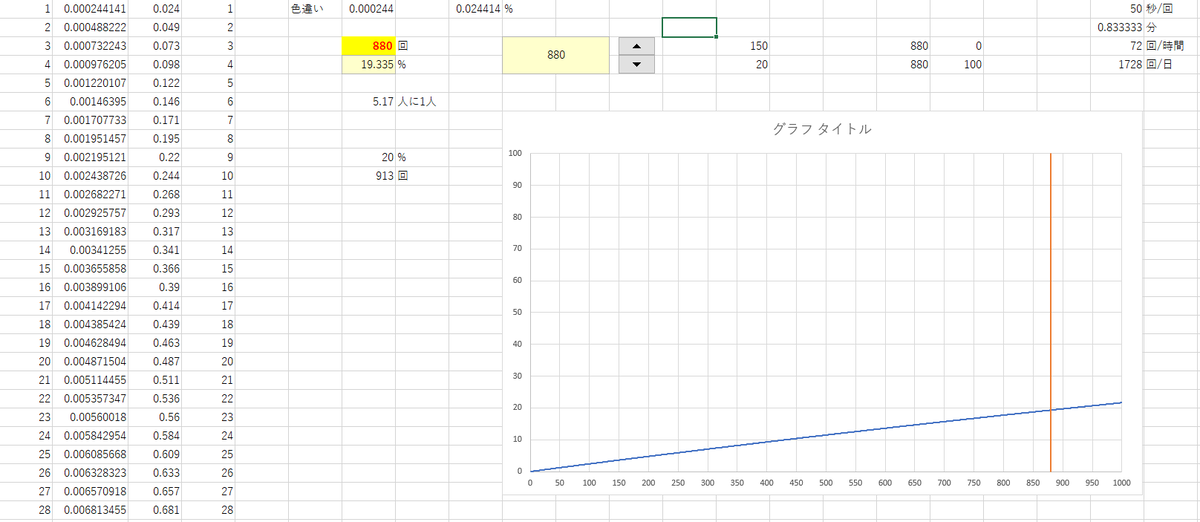The width and height of the screenshot is (1200, 522).
Task: Click the cell containing 0.024414
Action: point(476,9)
